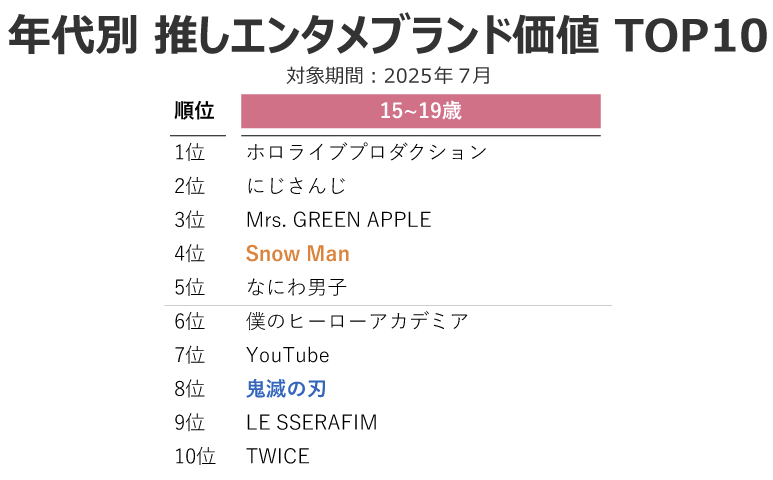Select the なにわ男子 entry
Screen dimensions: 773x480
tap(296, 287)
